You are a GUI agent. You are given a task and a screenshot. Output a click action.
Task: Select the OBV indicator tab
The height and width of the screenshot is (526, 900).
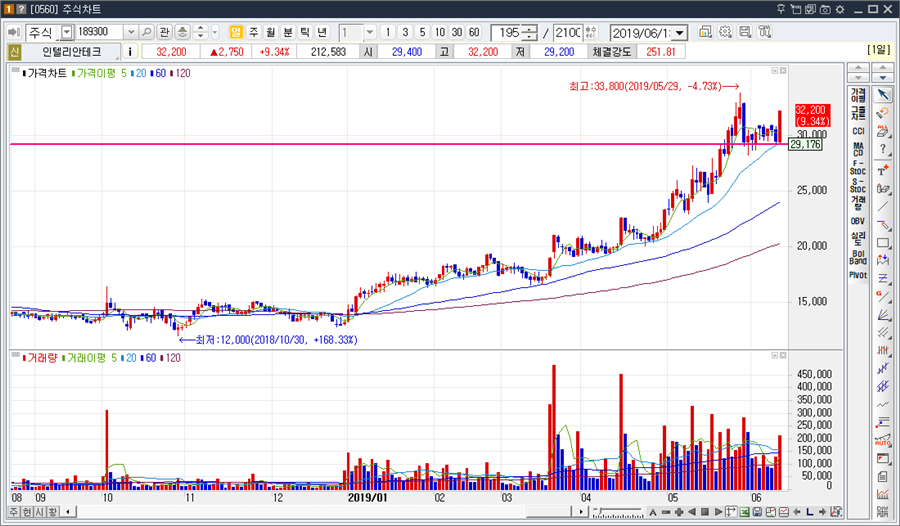click(x=859, y=221)
